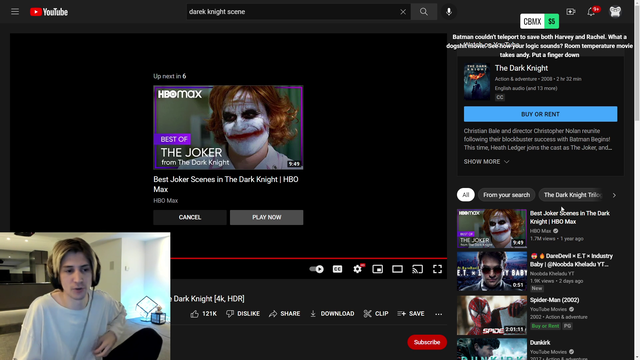Share the video
Screen dimensions: 640x360
(x=284, y=313)
